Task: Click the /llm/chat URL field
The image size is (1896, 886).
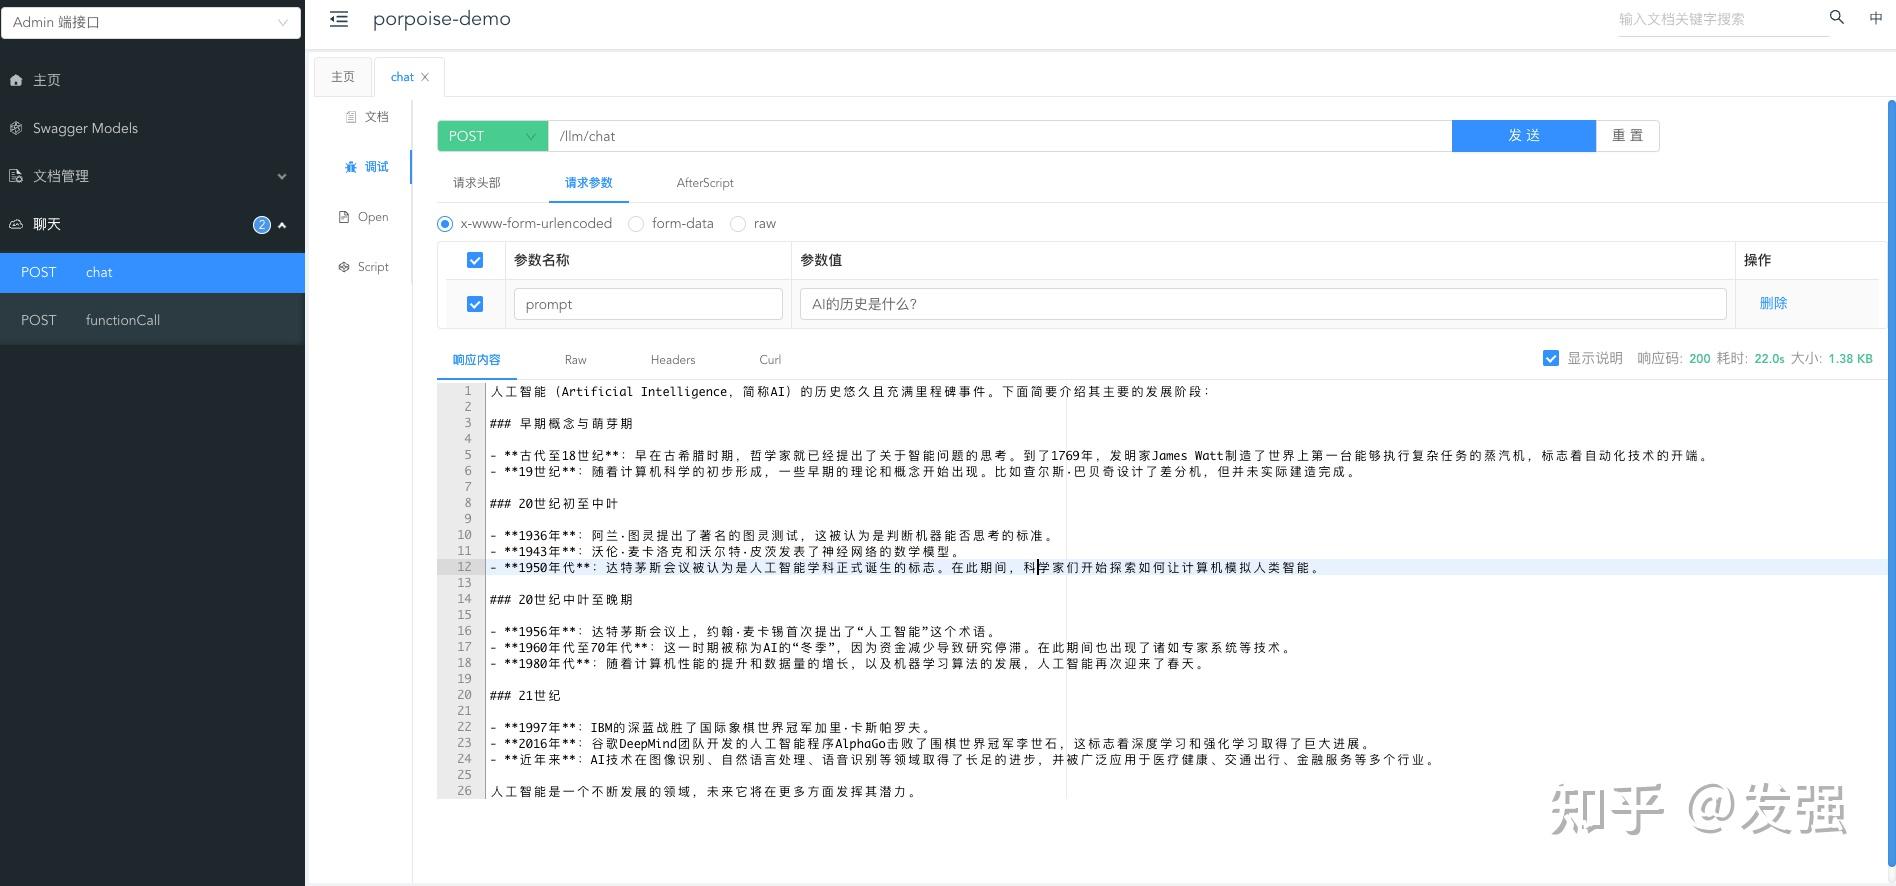Action: click(1000, 136)
